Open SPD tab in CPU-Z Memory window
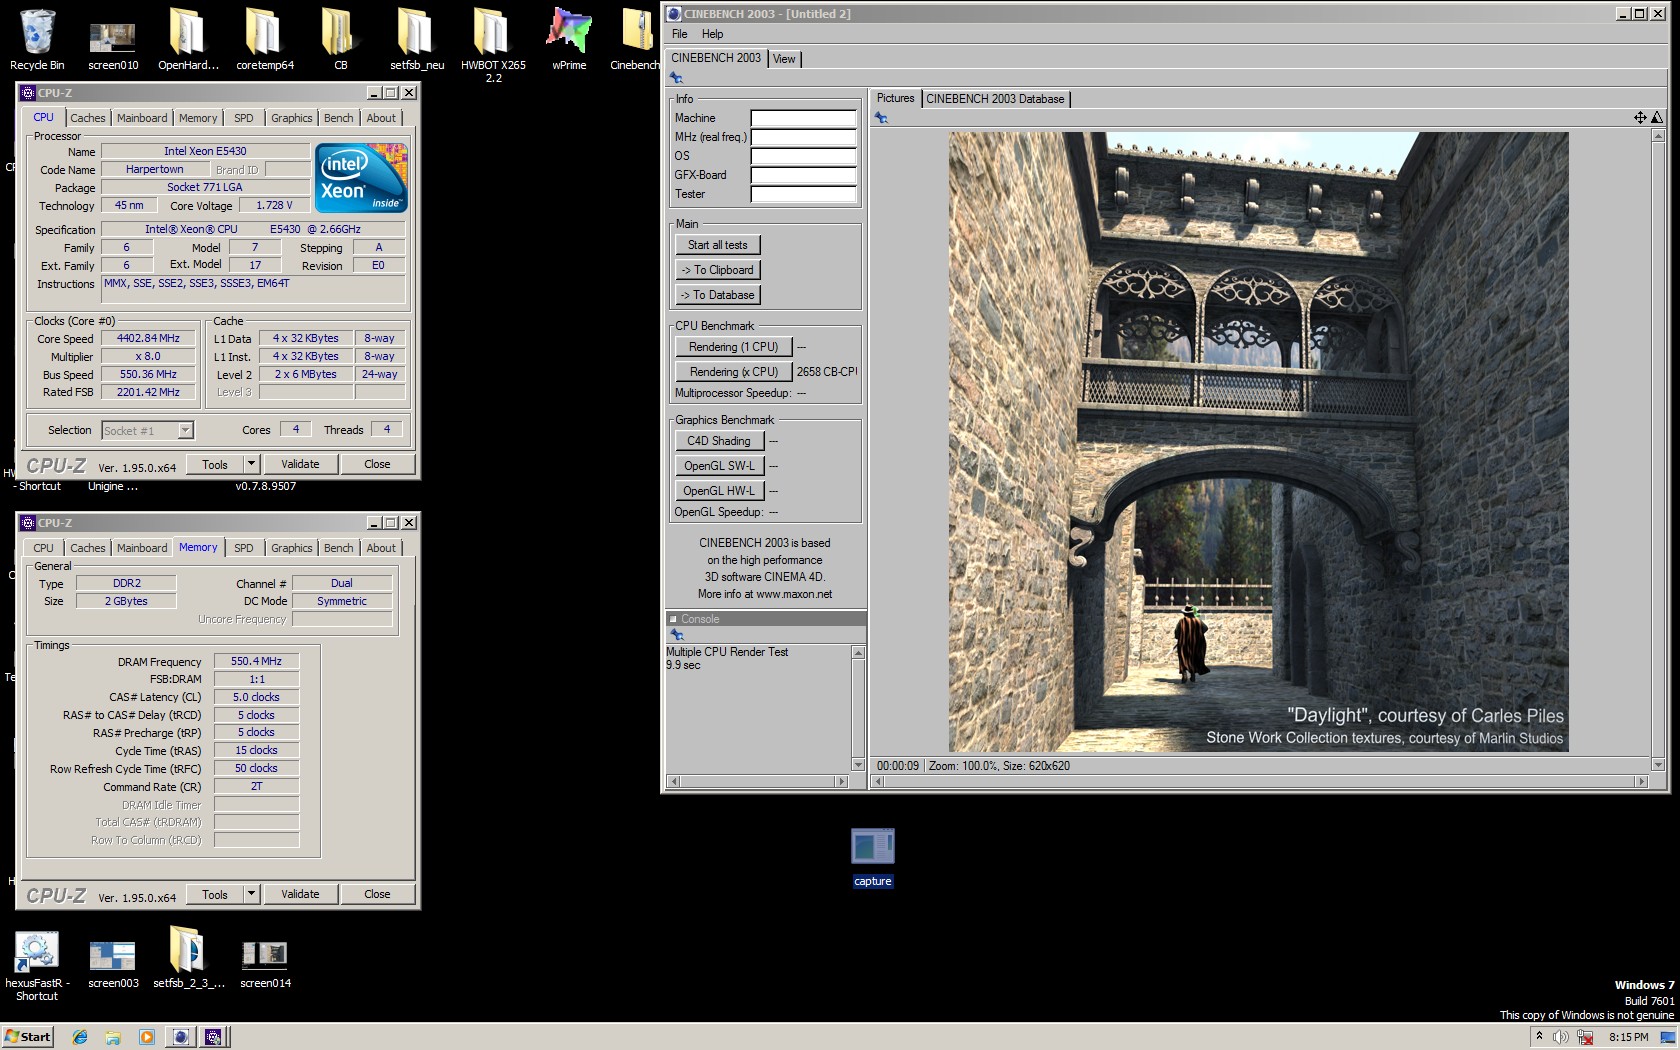This screenshot has height=1050, width=1680. [x=244, y=548]
